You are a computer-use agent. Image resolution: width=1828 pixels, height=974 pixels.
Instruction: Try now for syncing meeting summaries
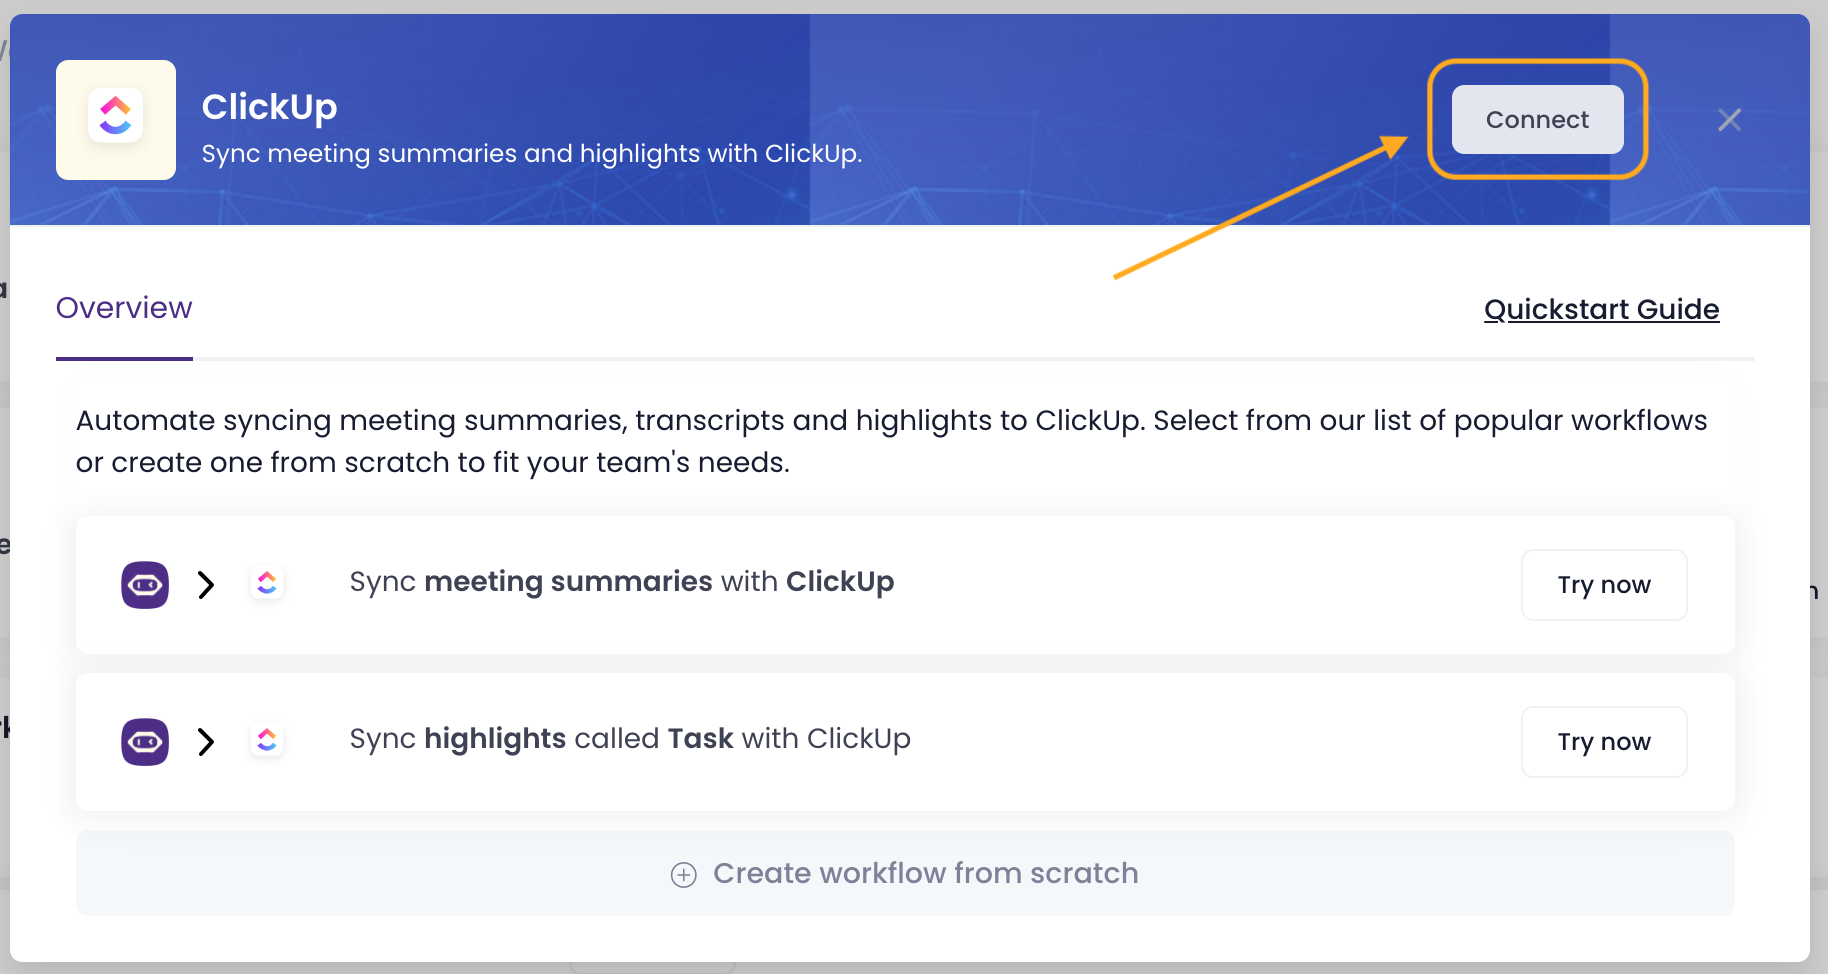[1603, 585]
